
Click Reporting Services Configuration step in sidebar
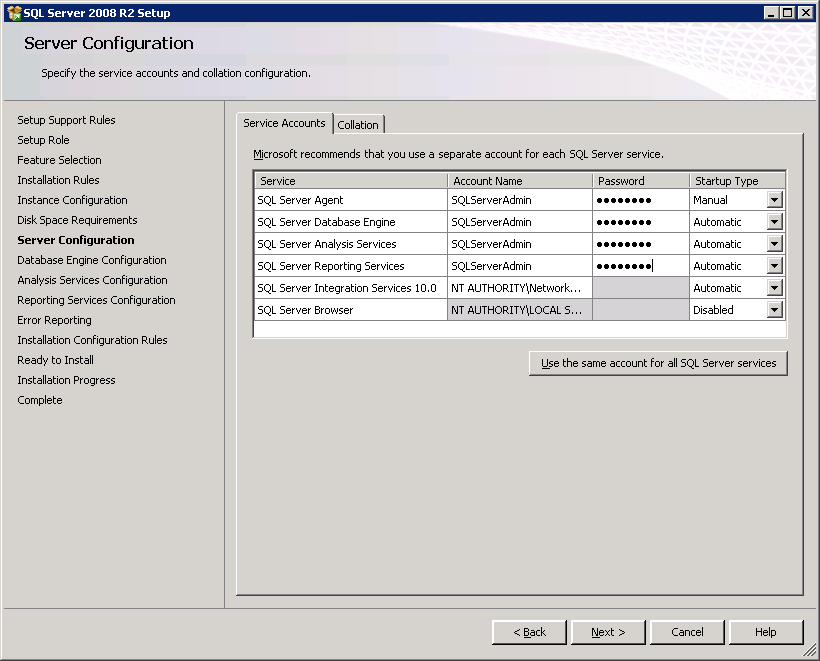(x=96, y=300)
